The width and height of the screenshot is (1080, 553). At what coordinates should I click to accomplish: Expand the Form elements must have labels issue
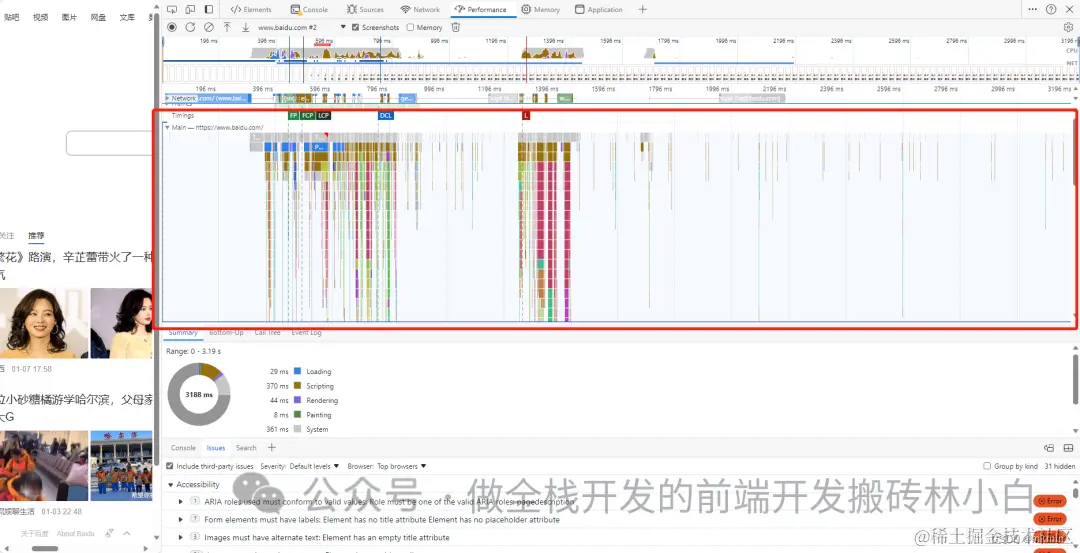tap(180, 519)
